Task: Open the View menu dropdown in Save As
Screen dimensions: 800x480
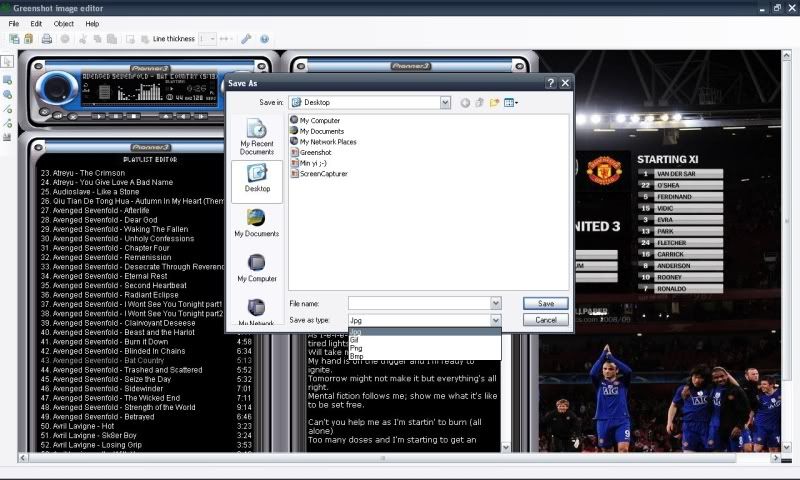Action: click(511, 103)
